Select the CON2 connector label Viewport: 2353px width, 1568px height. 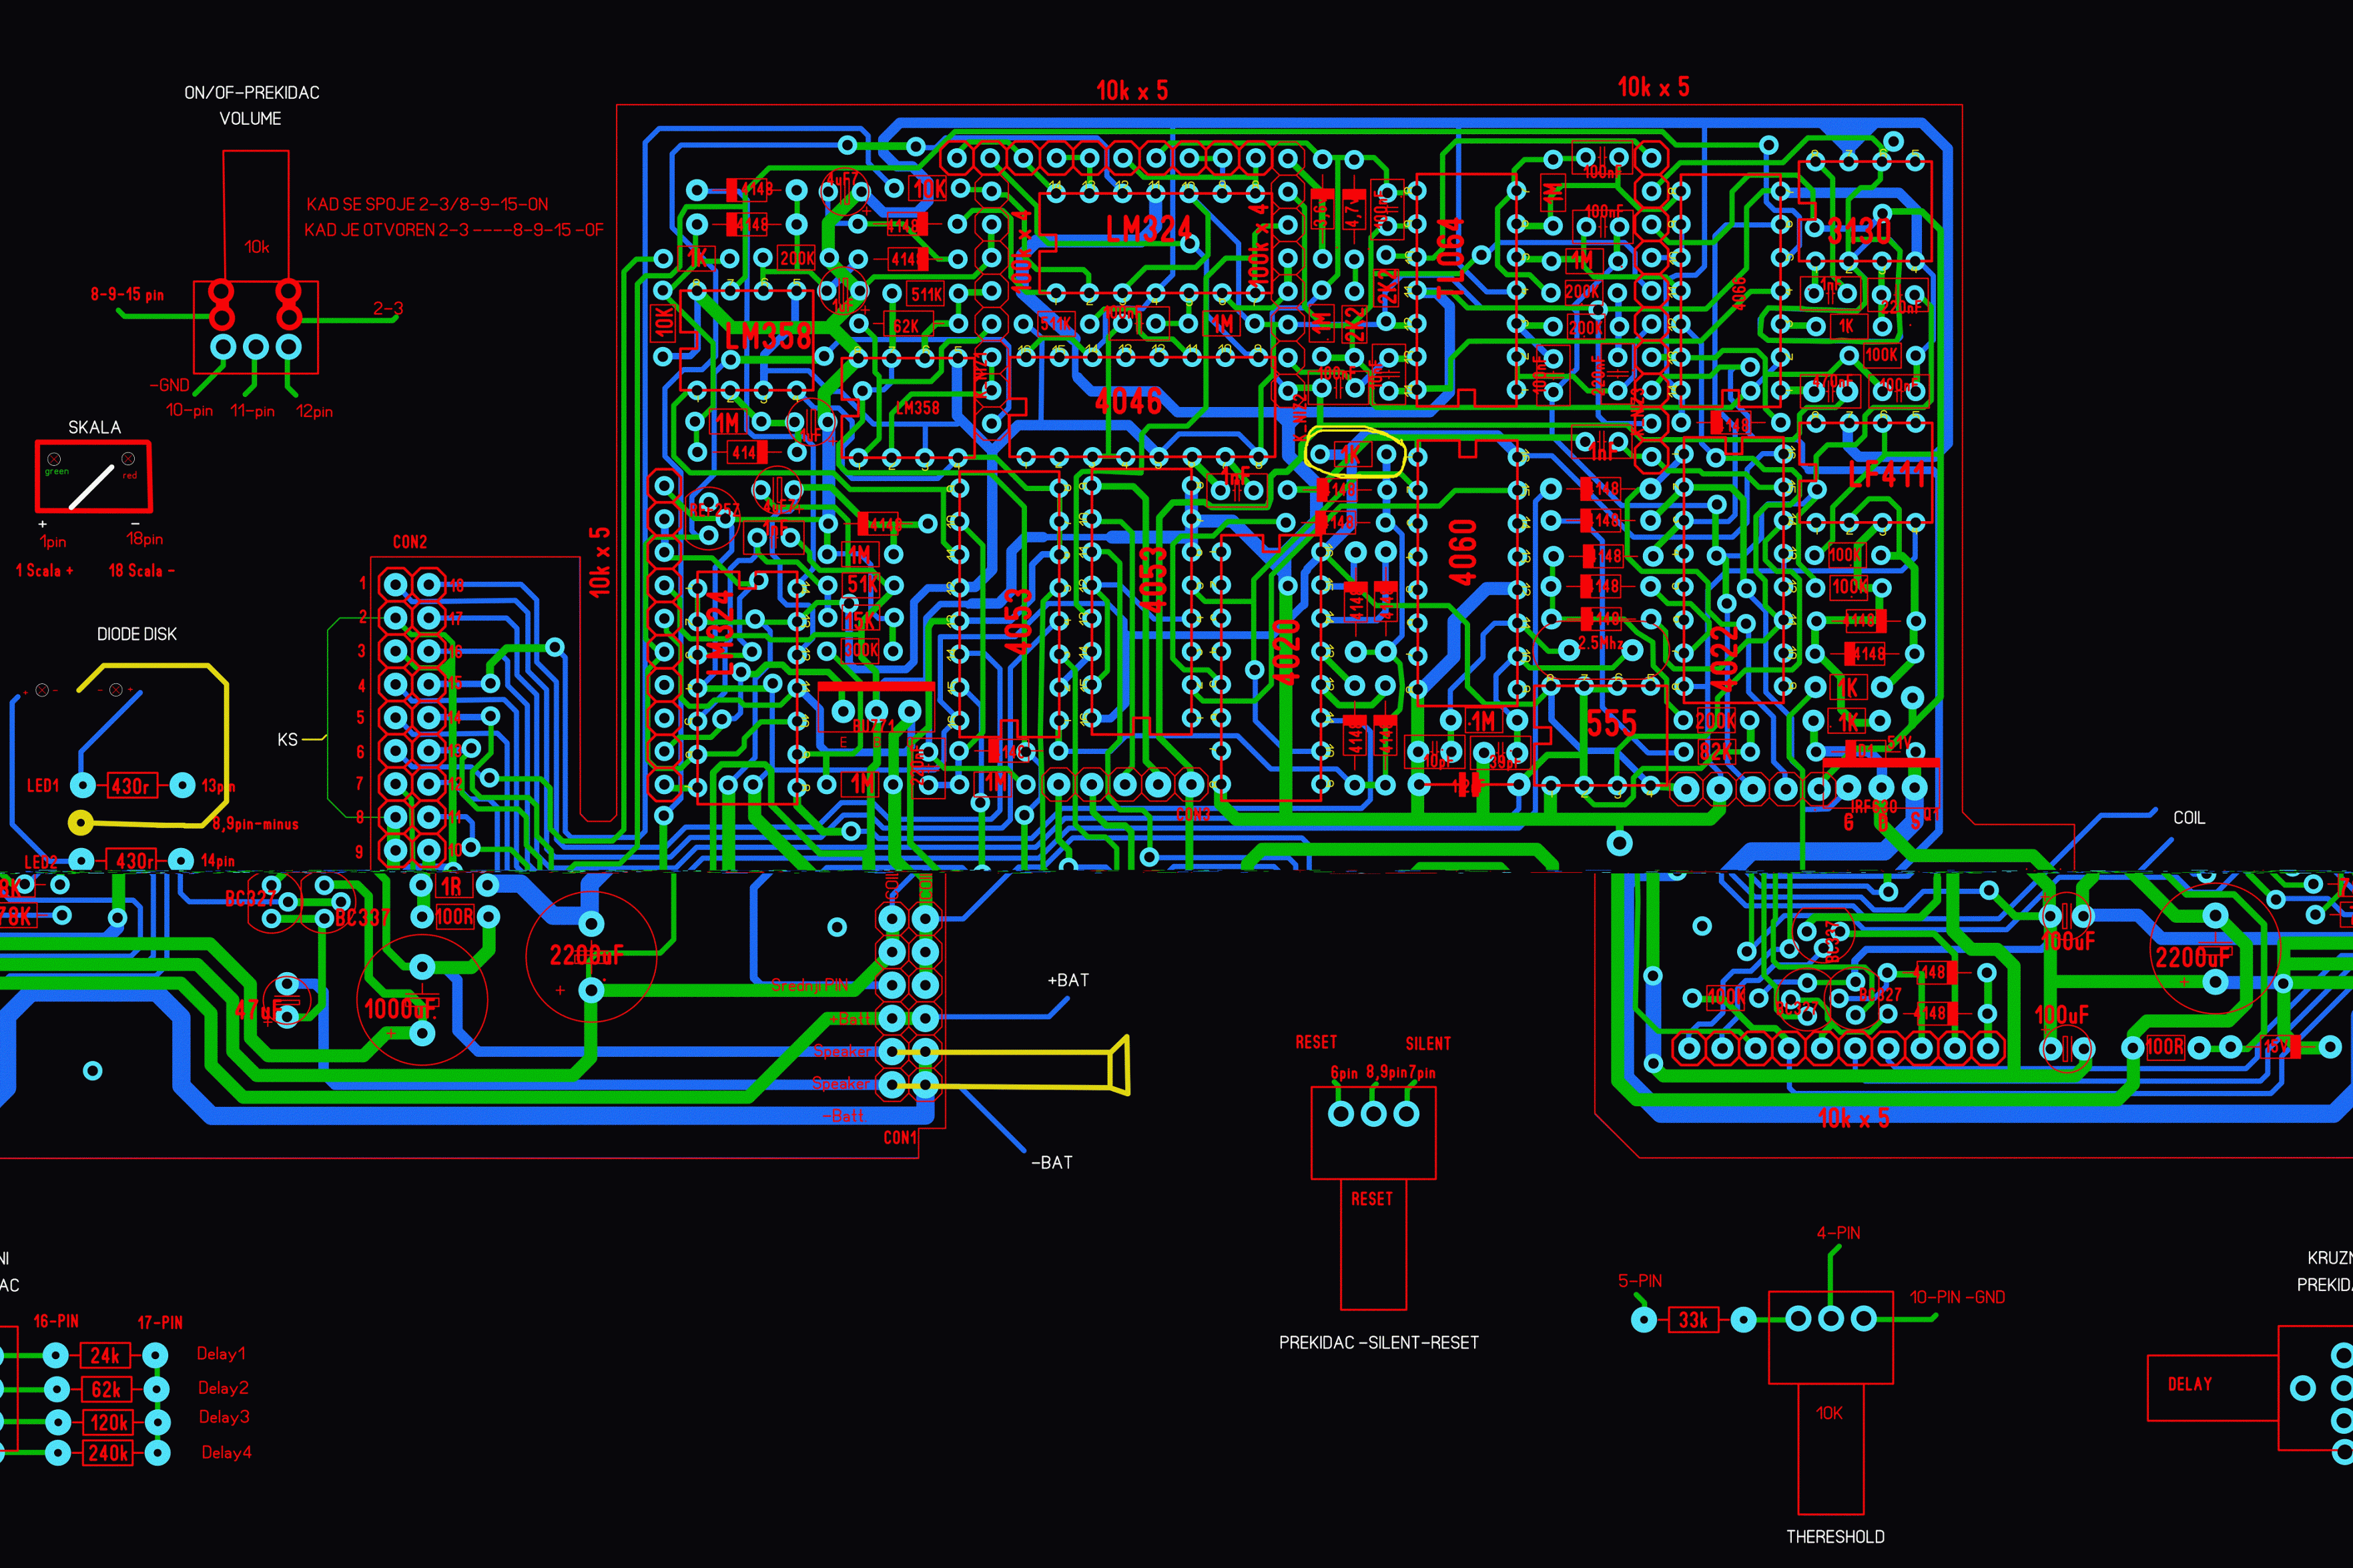[409, 542]
